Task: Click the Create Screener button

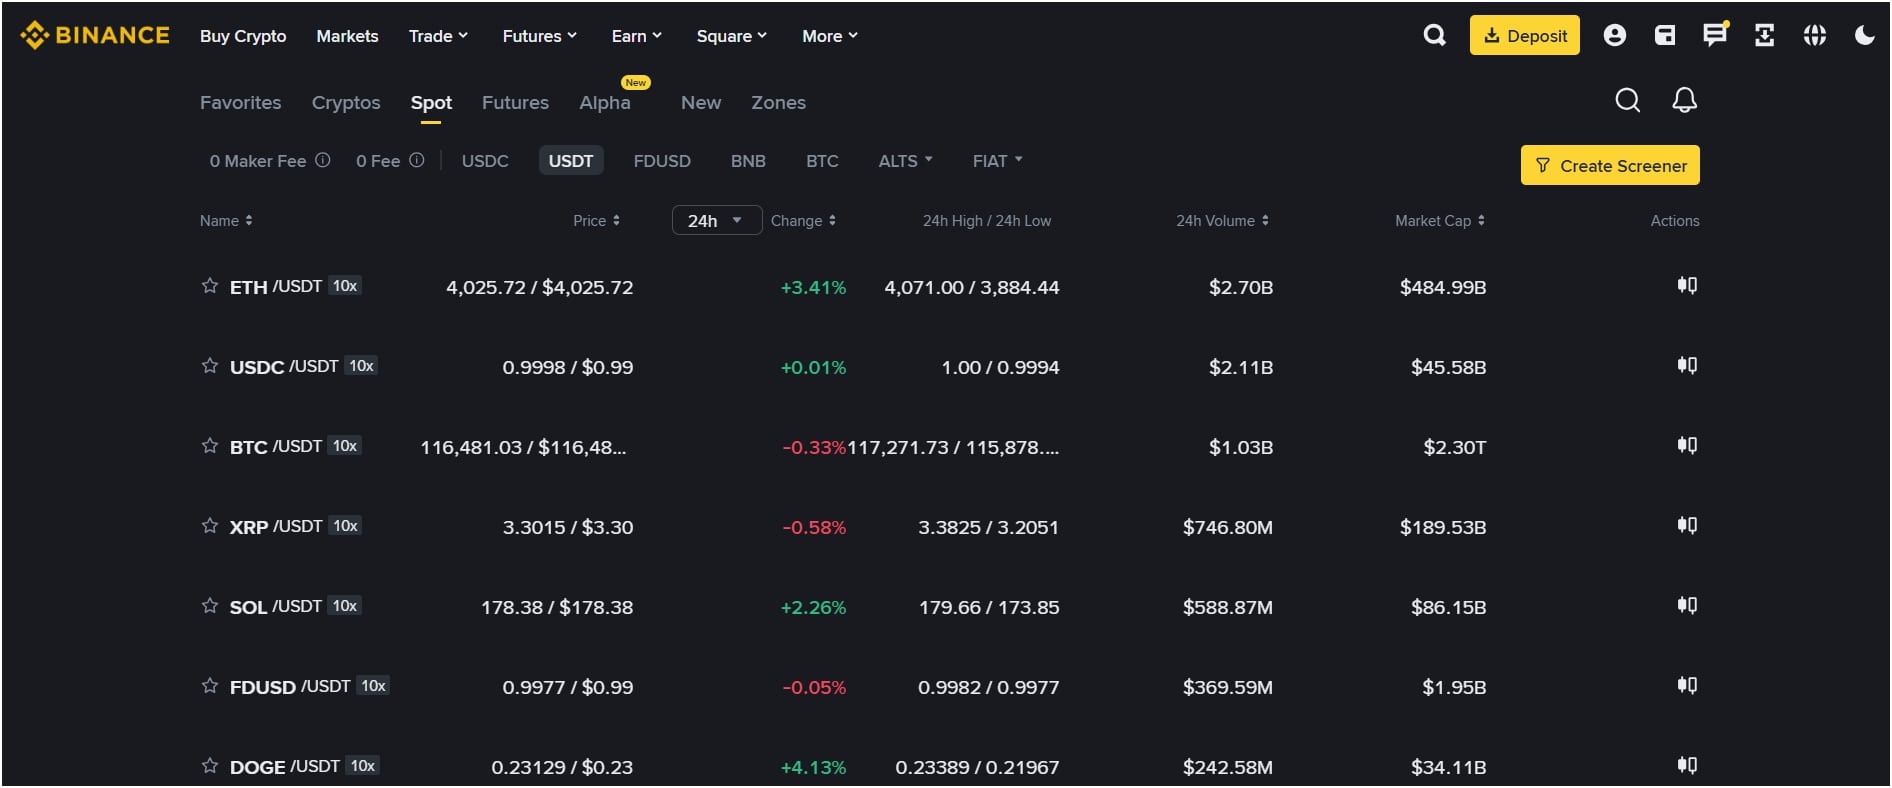Action: pyautogui.click(x=1610, y=166)
